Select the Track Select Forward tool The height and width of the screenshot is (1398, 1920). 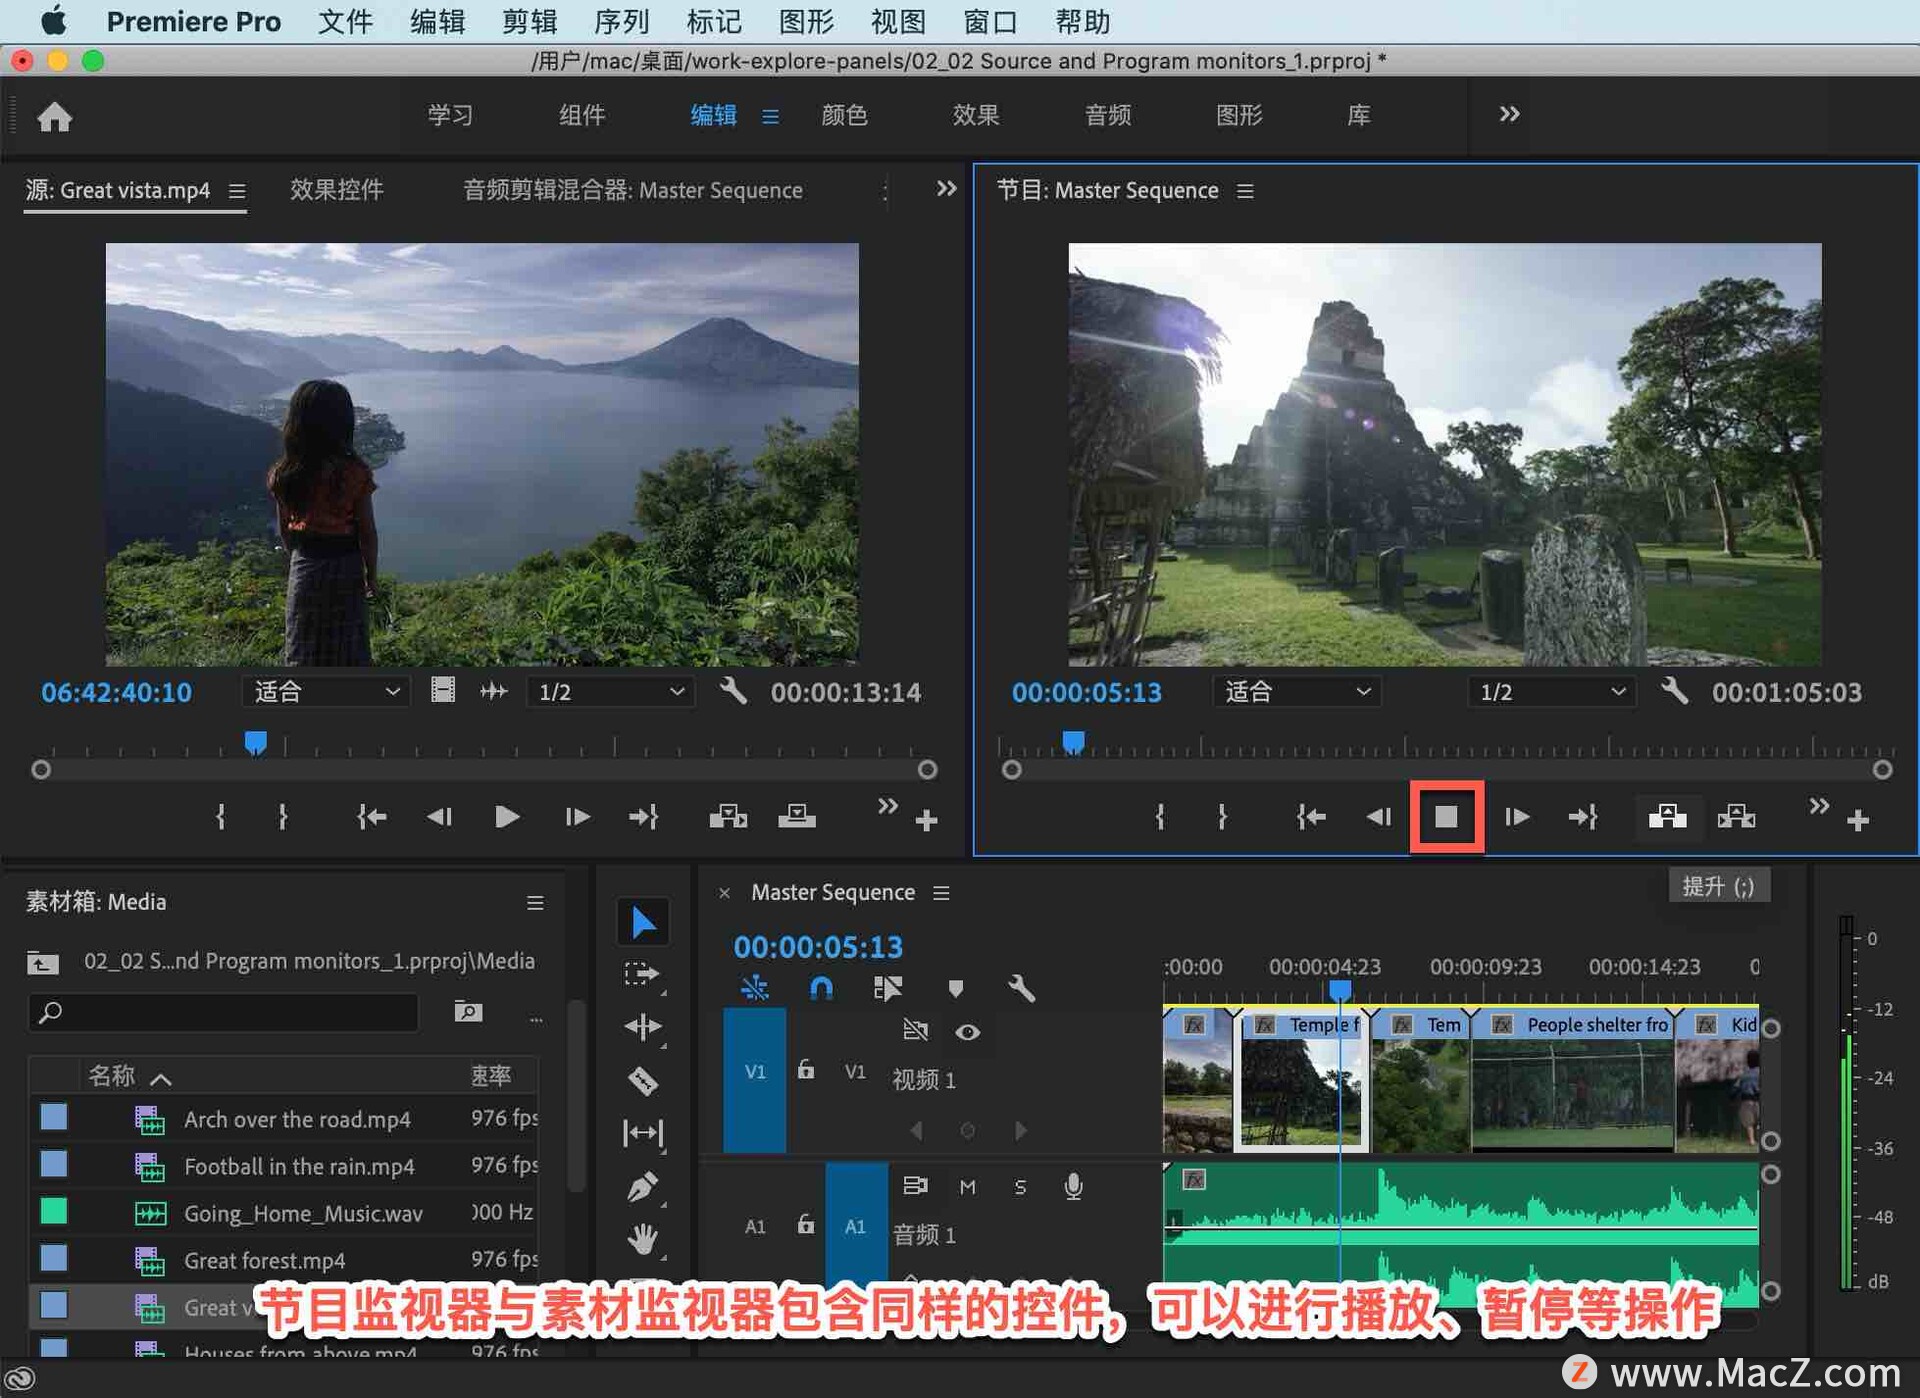point(642,973)
